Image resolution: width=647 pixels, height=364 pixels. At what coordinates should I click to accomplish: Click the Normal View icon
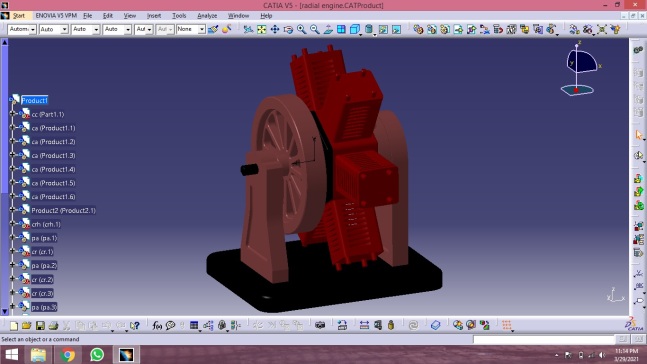pos(328,29)
